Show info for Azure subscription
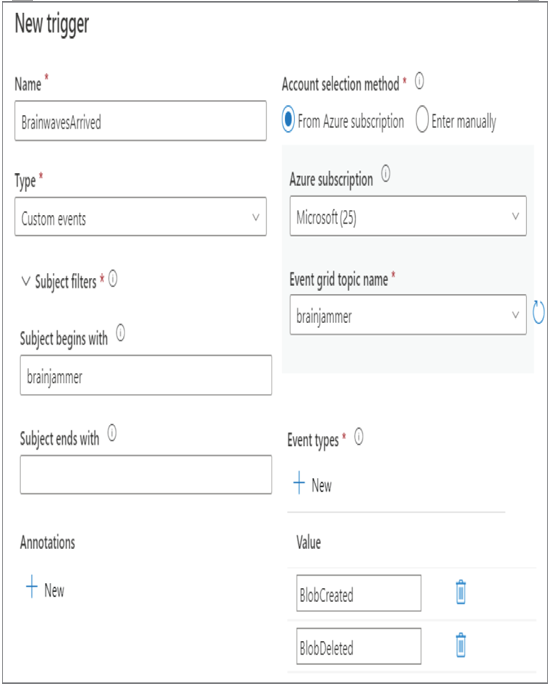The image size is (551, 687). [x=385, y=174]
